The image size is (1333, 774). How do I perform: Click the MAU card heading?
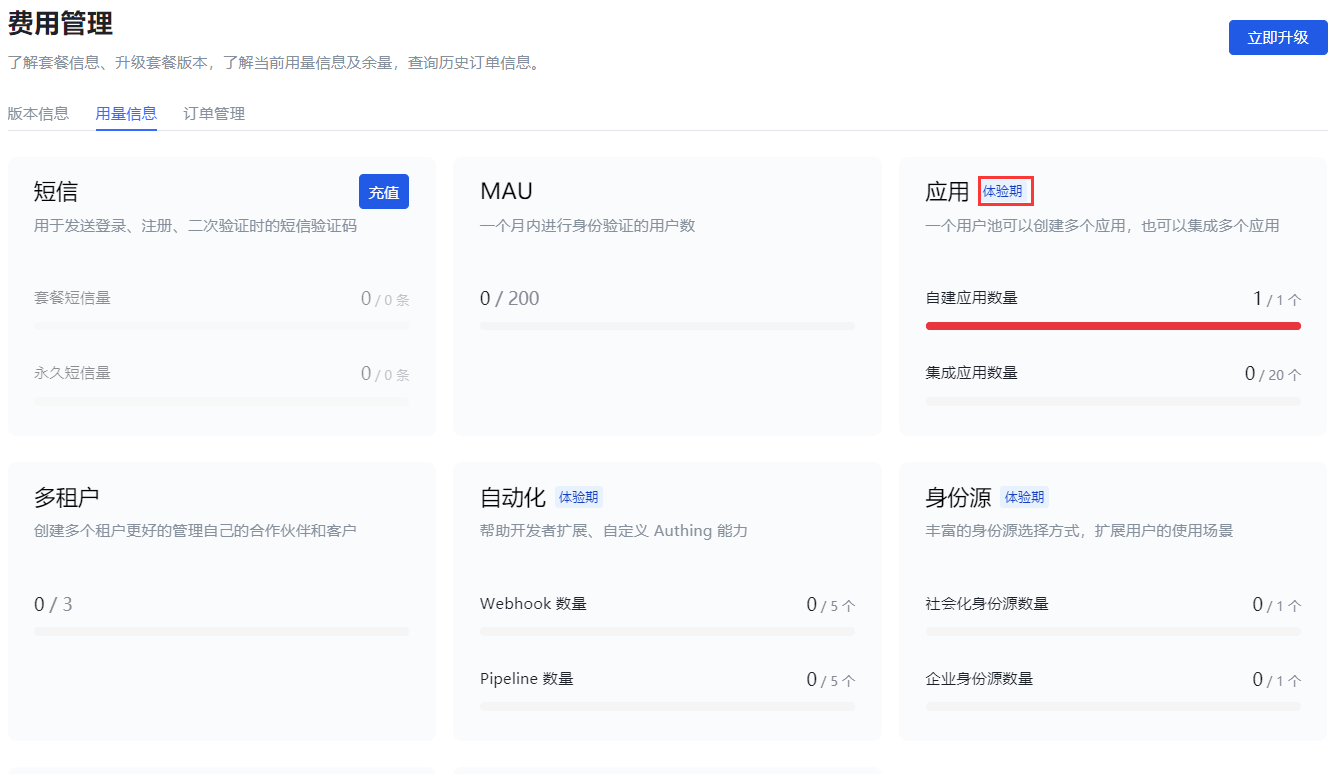506,191
